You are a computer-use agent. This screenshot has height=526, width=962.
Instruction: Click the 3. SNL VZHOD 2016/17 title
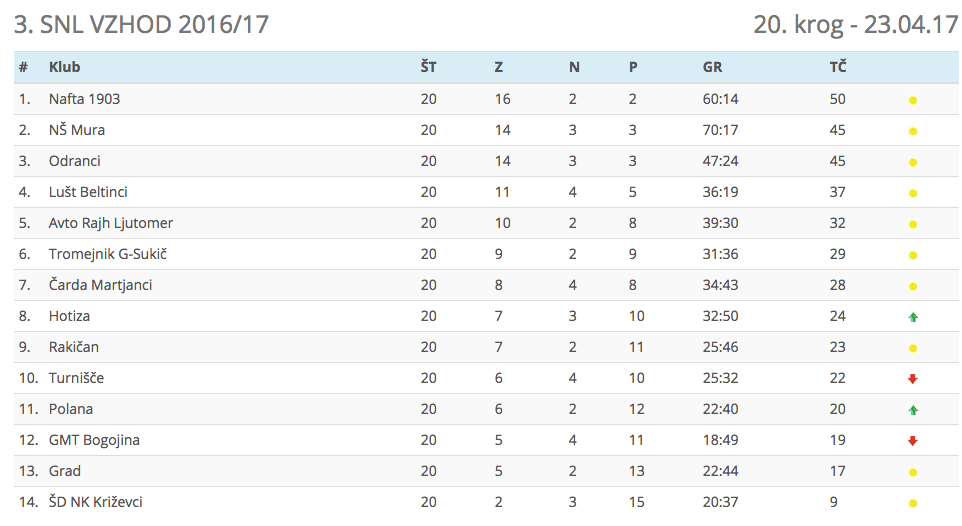(x=141, y=24)
